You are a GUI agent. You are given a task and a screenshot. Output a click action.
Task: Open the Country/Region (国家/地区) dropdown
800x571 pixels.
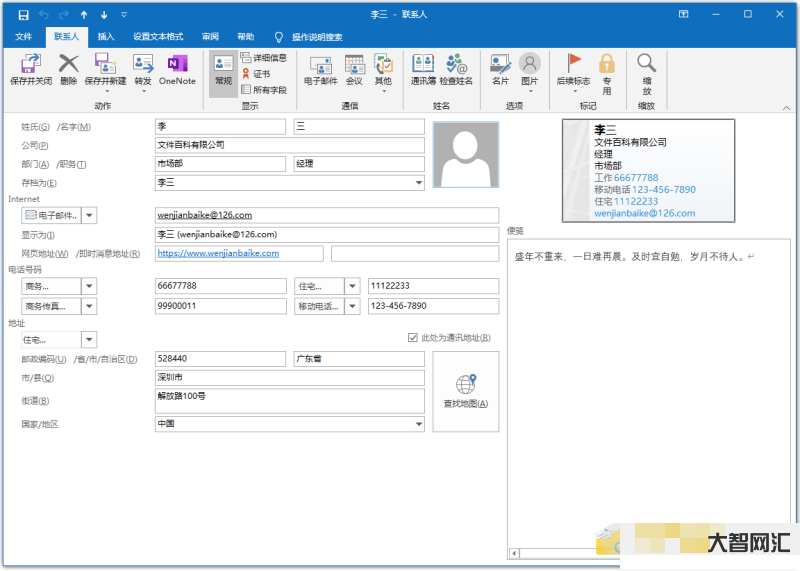point(418,424)
